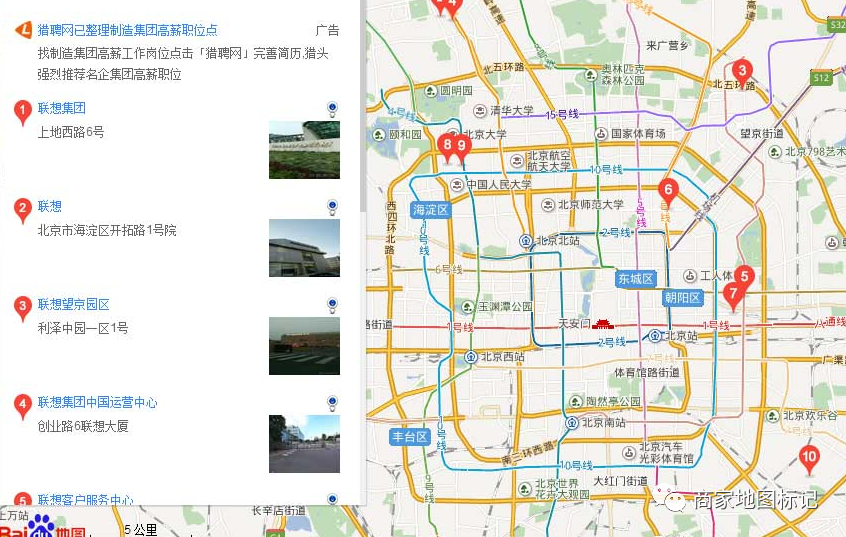Click the Tiananmen landmark icon
Viewport: 846px width, 537px height.
pyautogui.click(x=603, y=323)
